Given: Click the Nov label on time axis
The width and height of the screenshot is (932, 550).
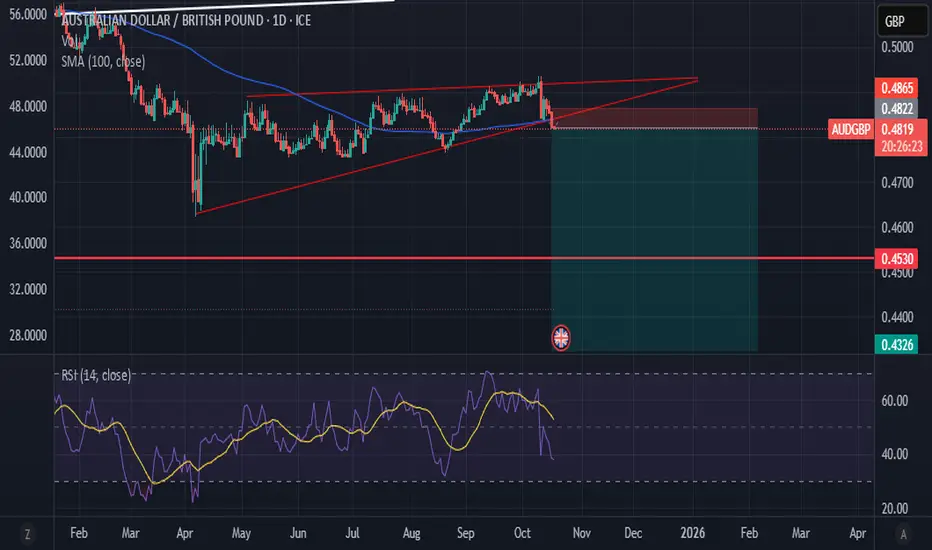Looking at the screenshot, I should click(581, 533).
